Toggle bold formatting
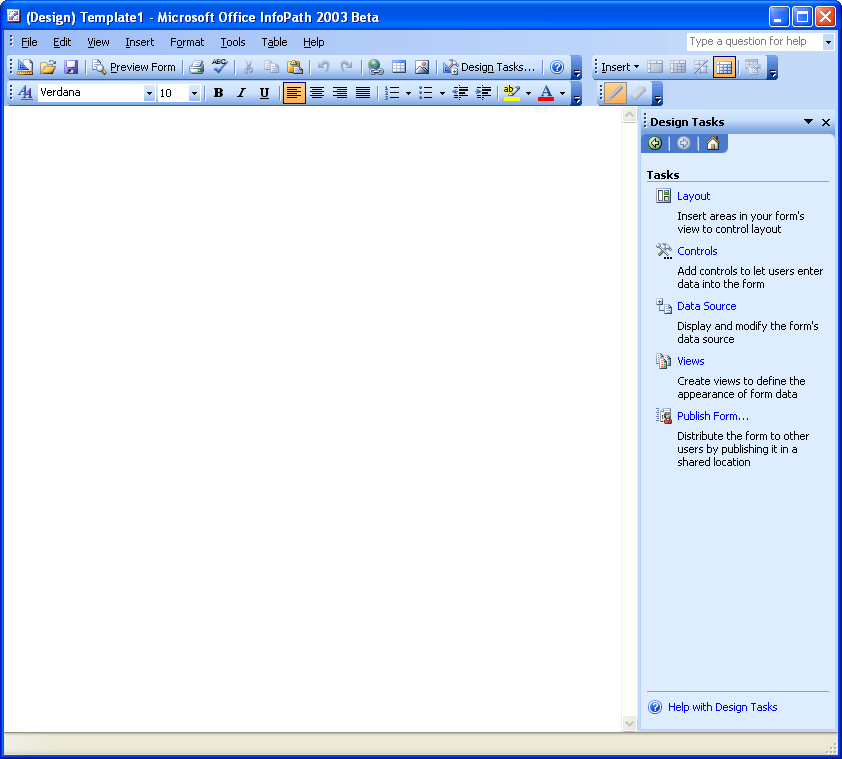Screen dimensions: 842x759 click(218, 92)
